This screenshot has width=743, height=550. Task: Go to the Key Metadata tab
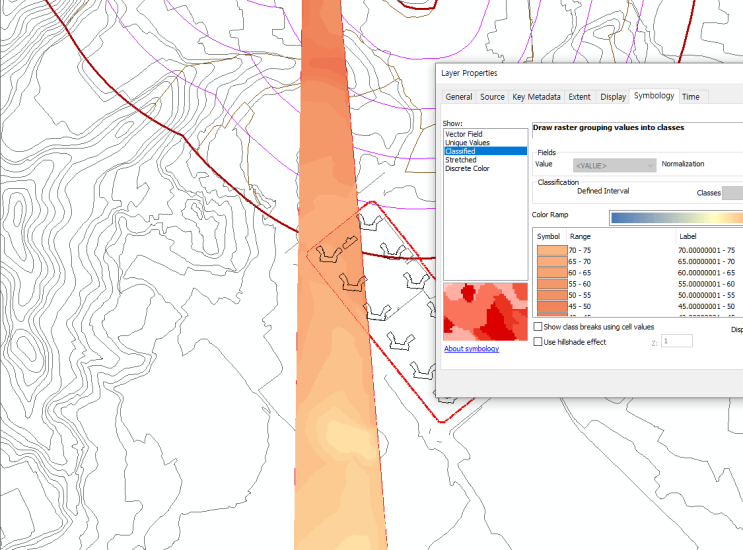[536, 97]
